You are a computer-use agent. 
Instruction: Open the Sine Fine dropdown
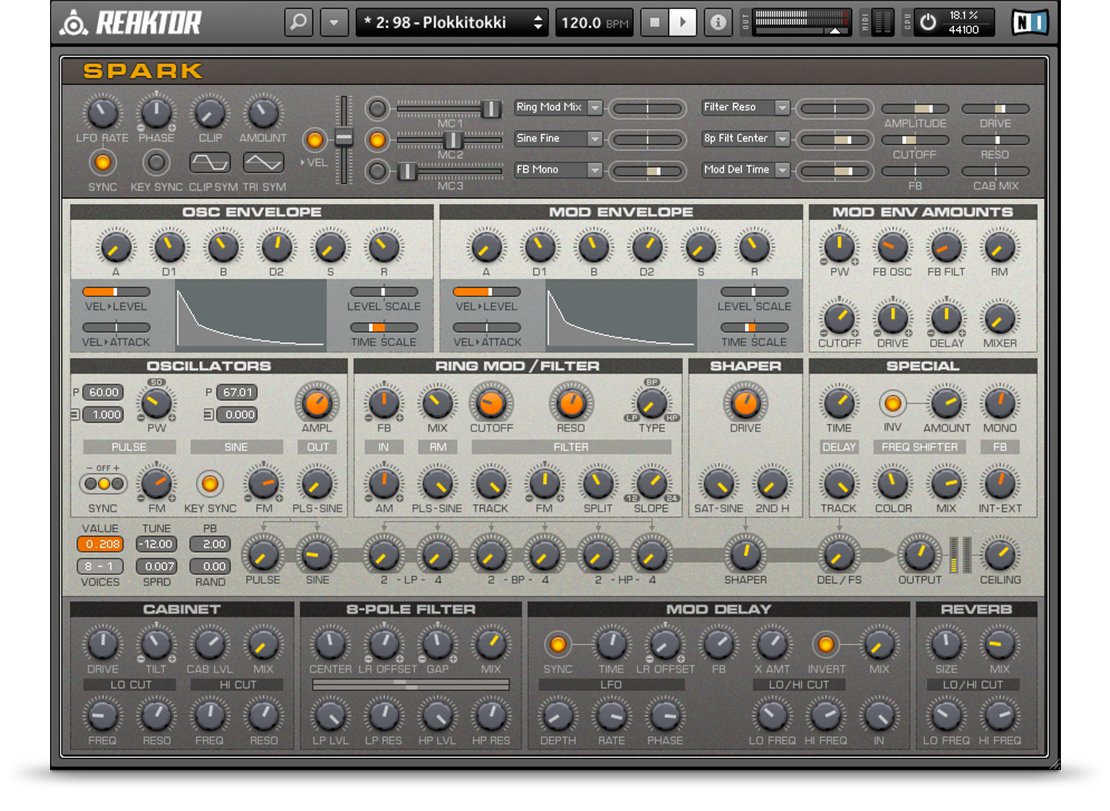(559, 139)
